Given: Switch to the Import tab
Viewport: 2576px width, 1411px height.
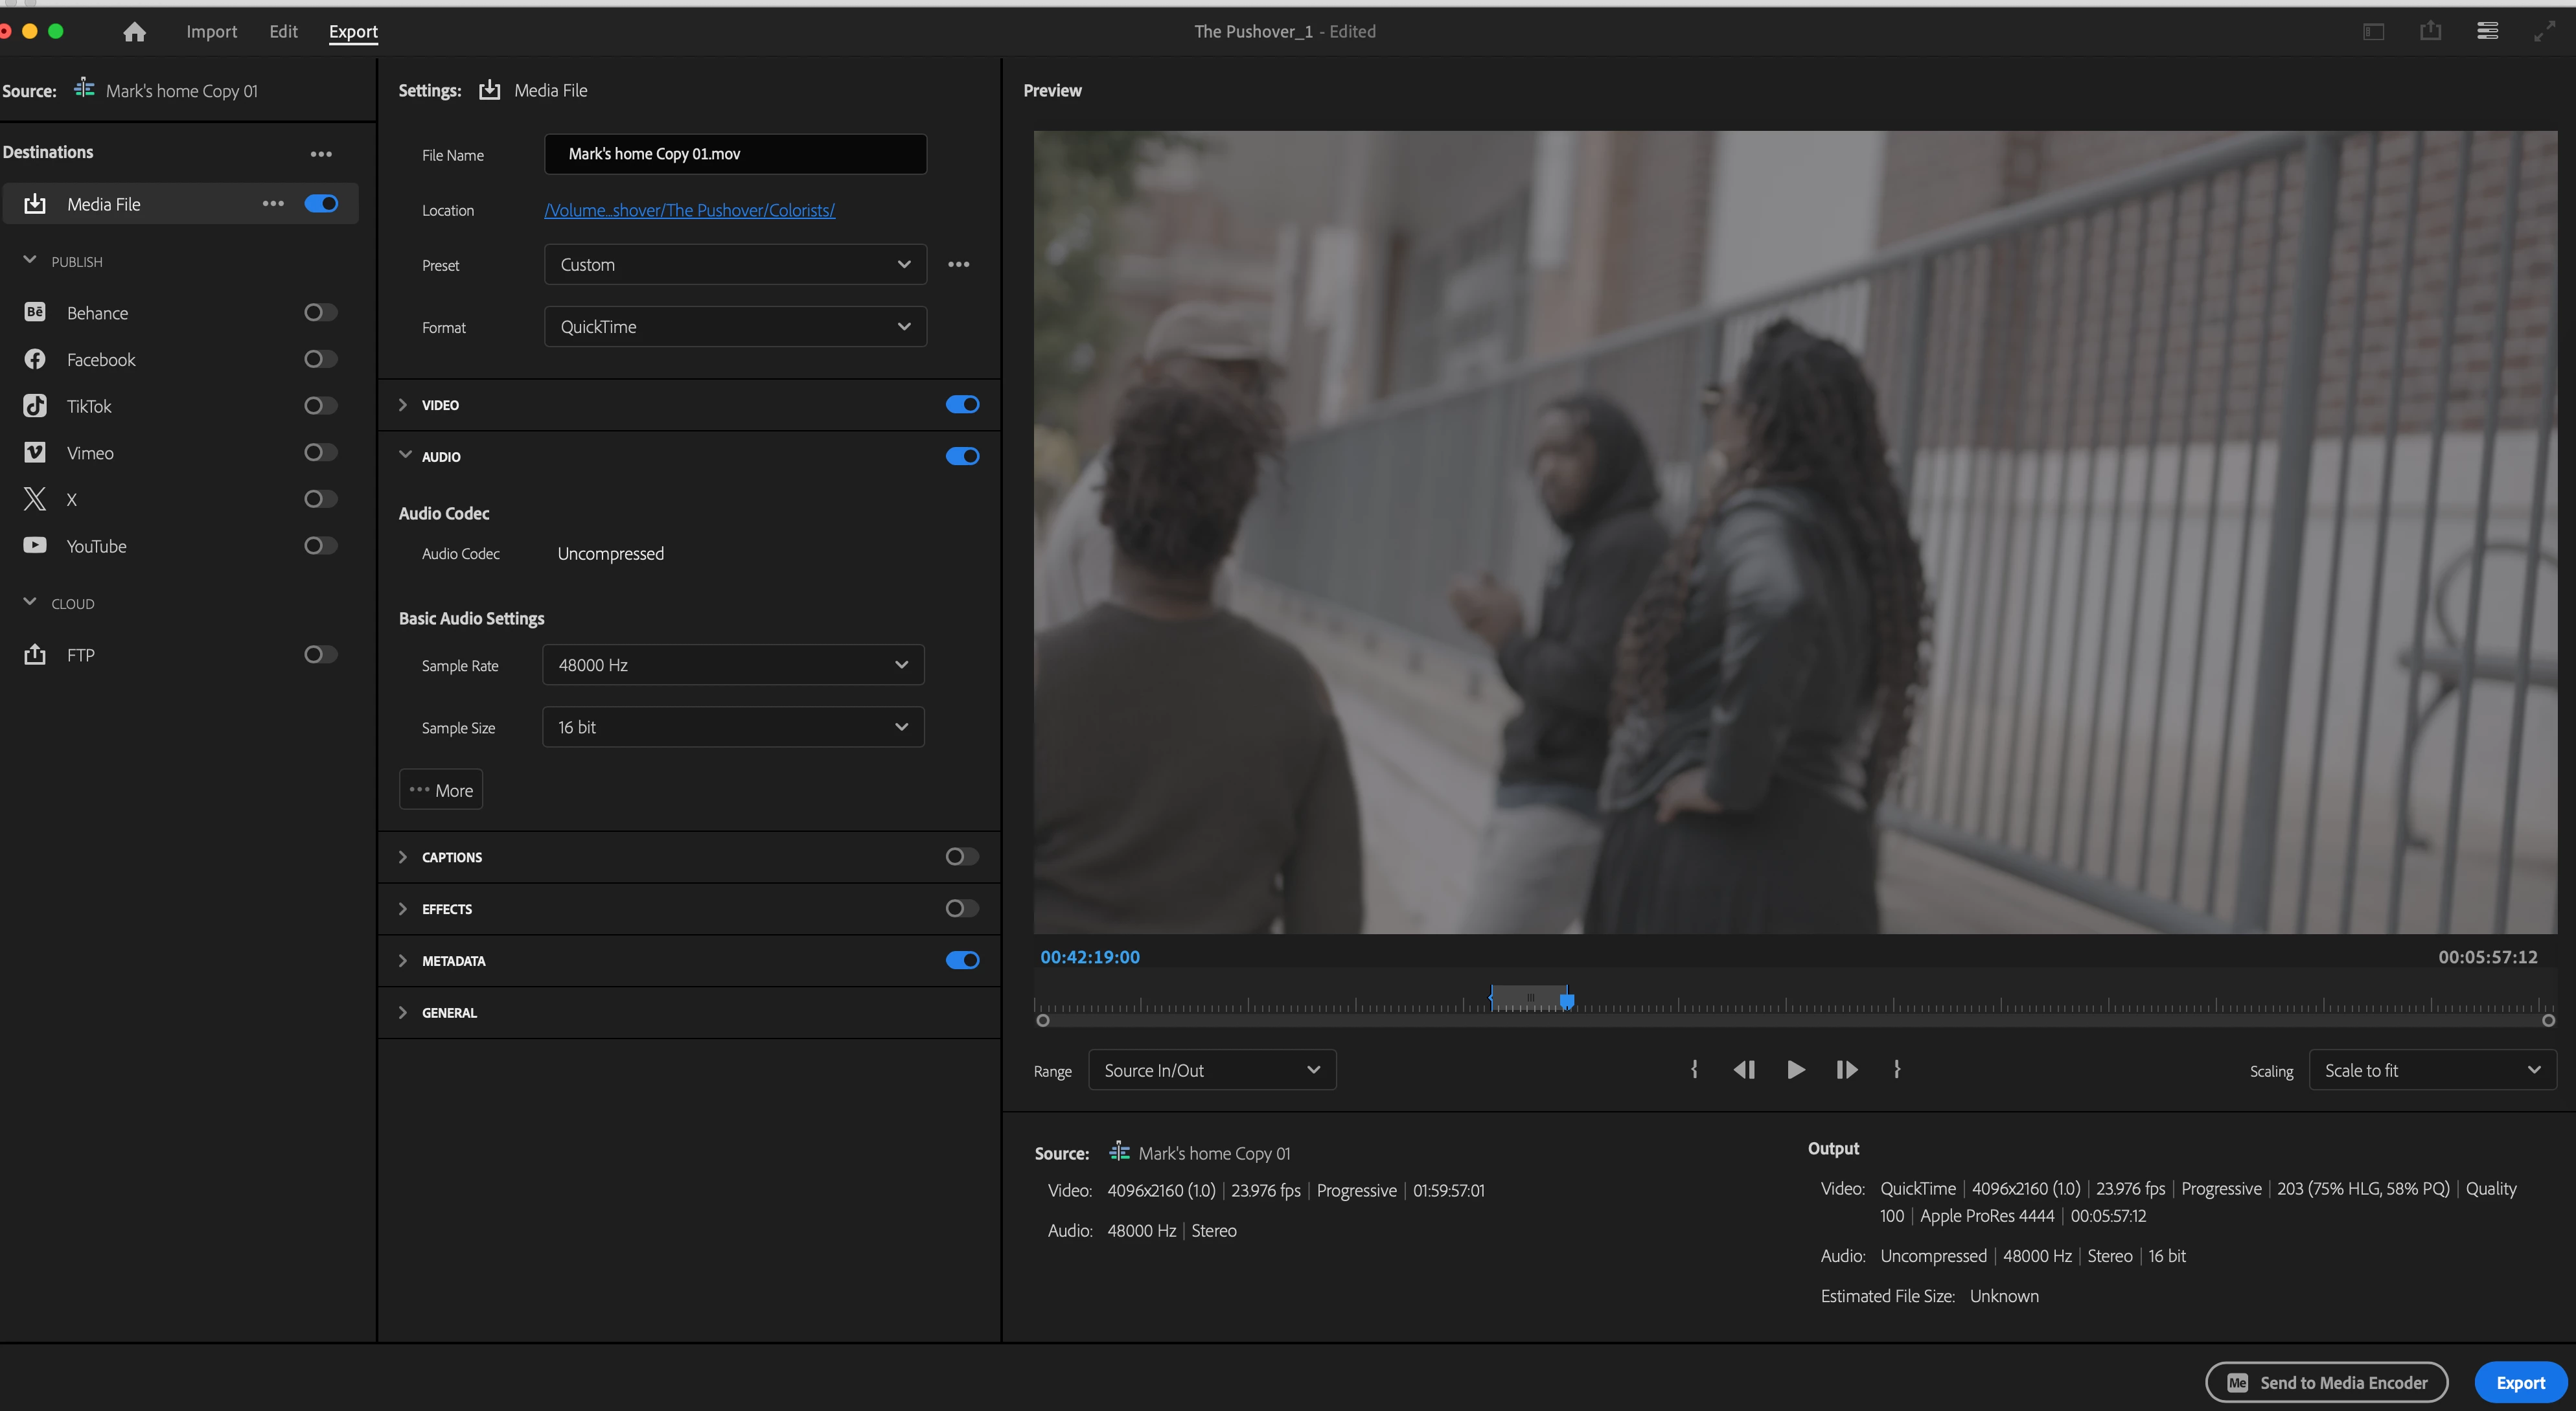Looking at the screenshot, I should pyautogui.click(x=211, y=32).
